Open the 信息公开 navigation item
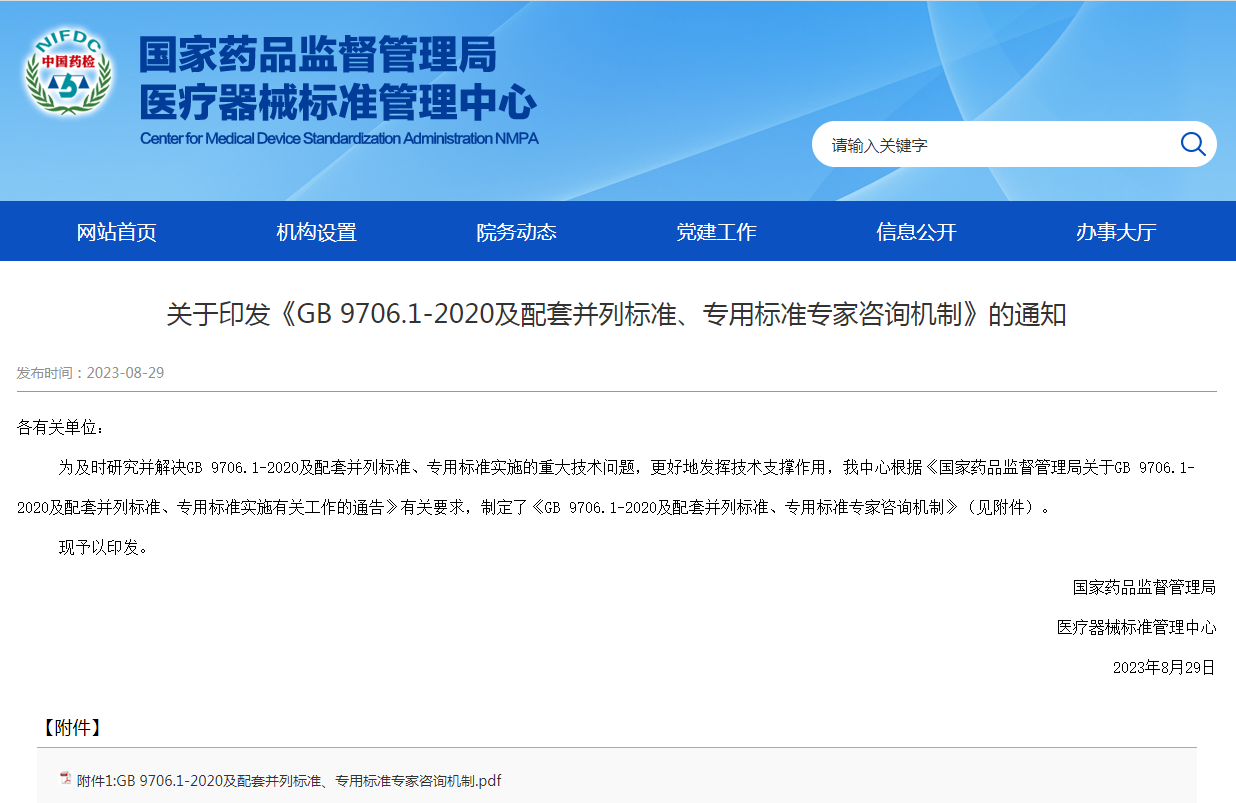The height and width of the screenshot is (803, 1236). click(916, 232)
